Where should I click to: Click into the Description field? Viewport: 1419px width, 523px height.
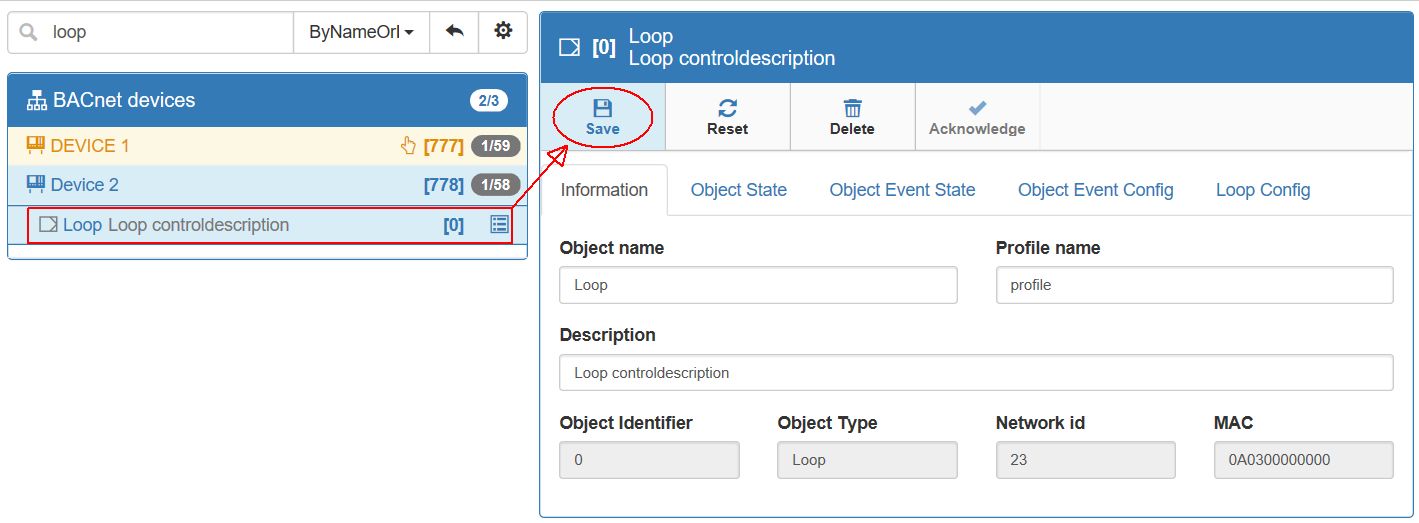click(976, 373)
